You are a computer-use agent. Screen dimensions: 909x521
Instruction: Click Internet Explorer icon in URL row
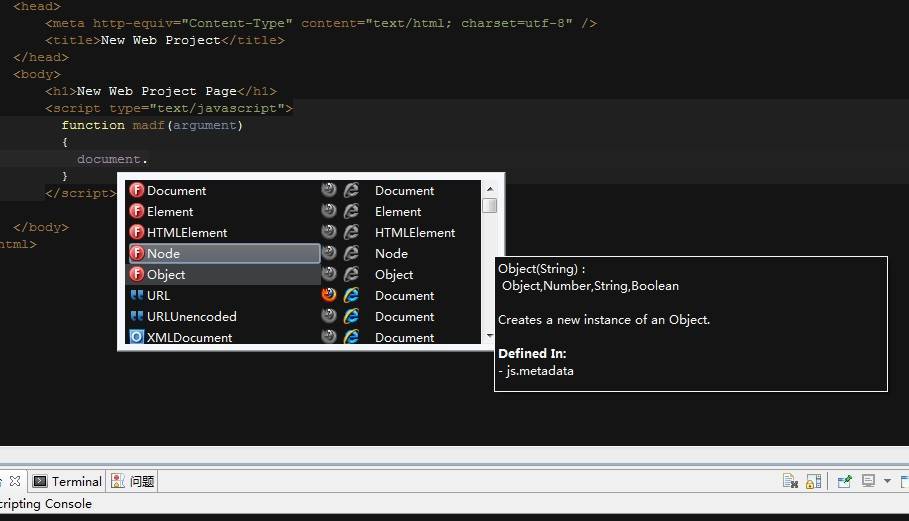351,295
